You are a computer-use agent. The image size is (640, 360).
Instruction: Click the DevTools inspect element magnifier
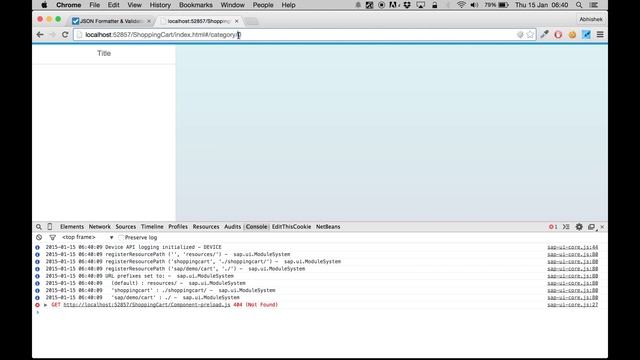pos(39,227)
